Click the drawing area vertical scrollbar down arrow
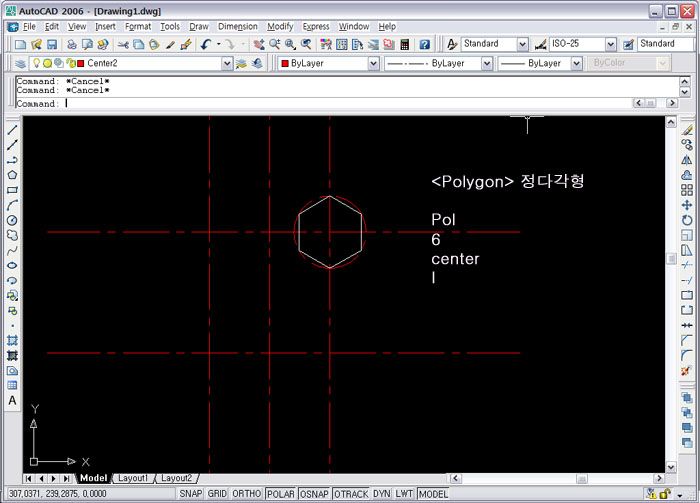The width and height of the screenshot is (700, 503). (x=671, y=467)
